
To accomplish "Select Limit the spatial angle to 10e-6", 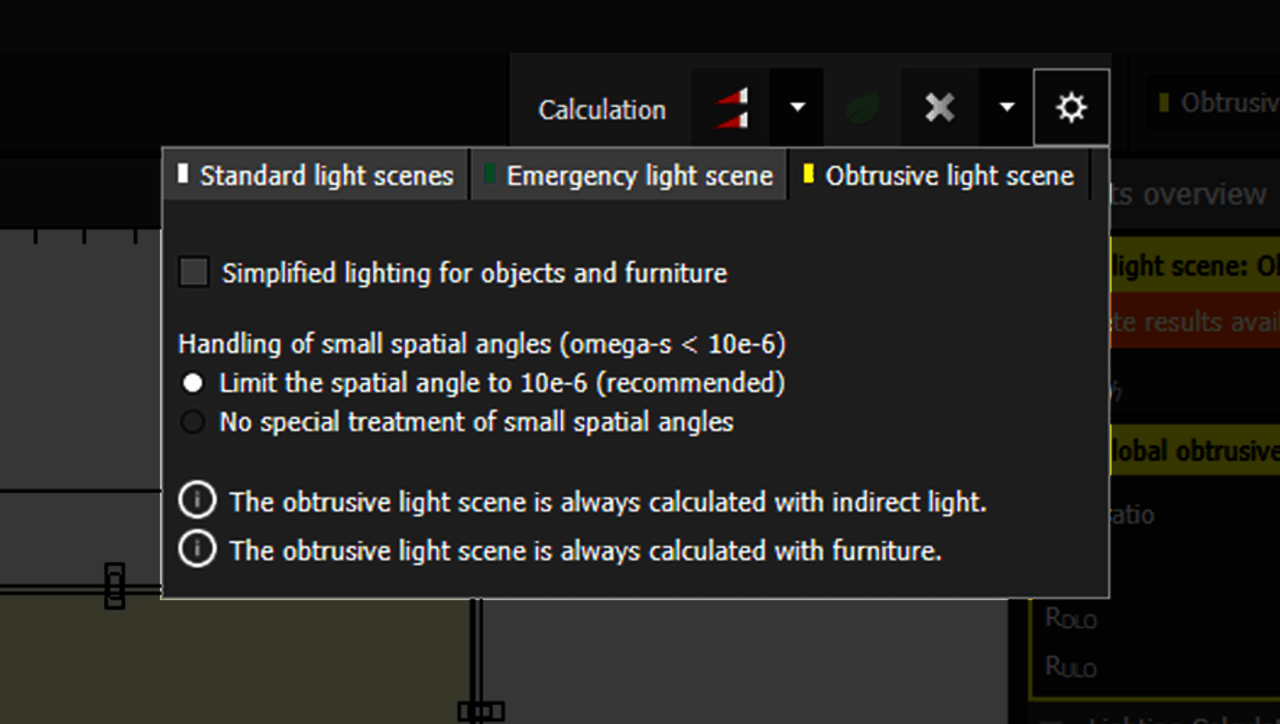I will click(192, 383).
